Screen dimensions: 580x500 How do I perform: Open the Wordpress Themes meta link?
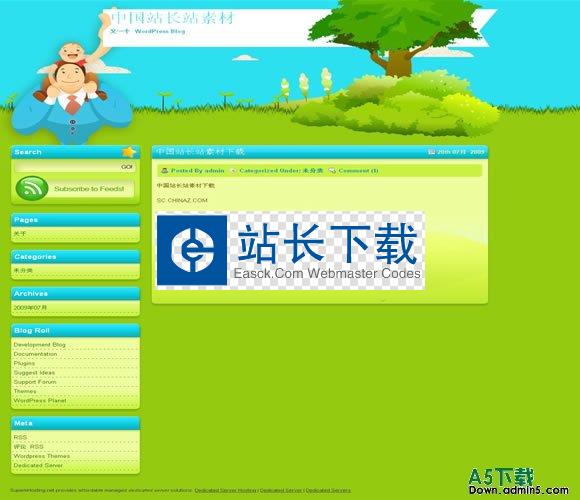(41, 456)
